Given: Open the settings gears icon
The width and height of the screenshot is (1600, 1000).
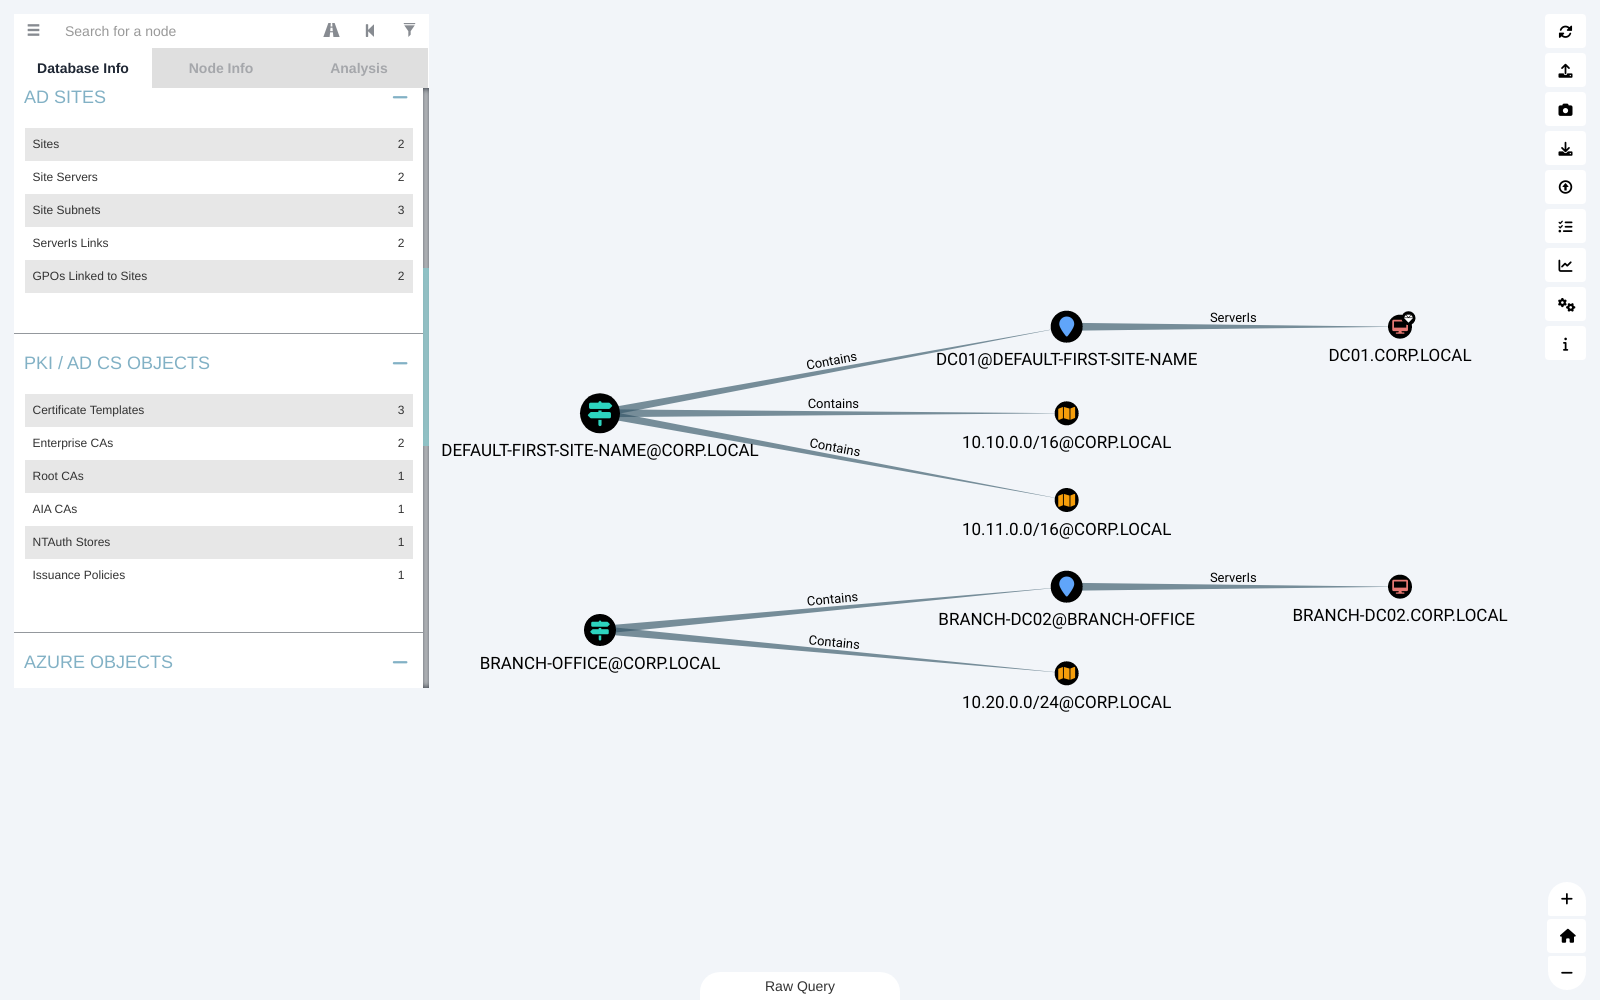Looking at the screenshot, I should (1565, 305).
